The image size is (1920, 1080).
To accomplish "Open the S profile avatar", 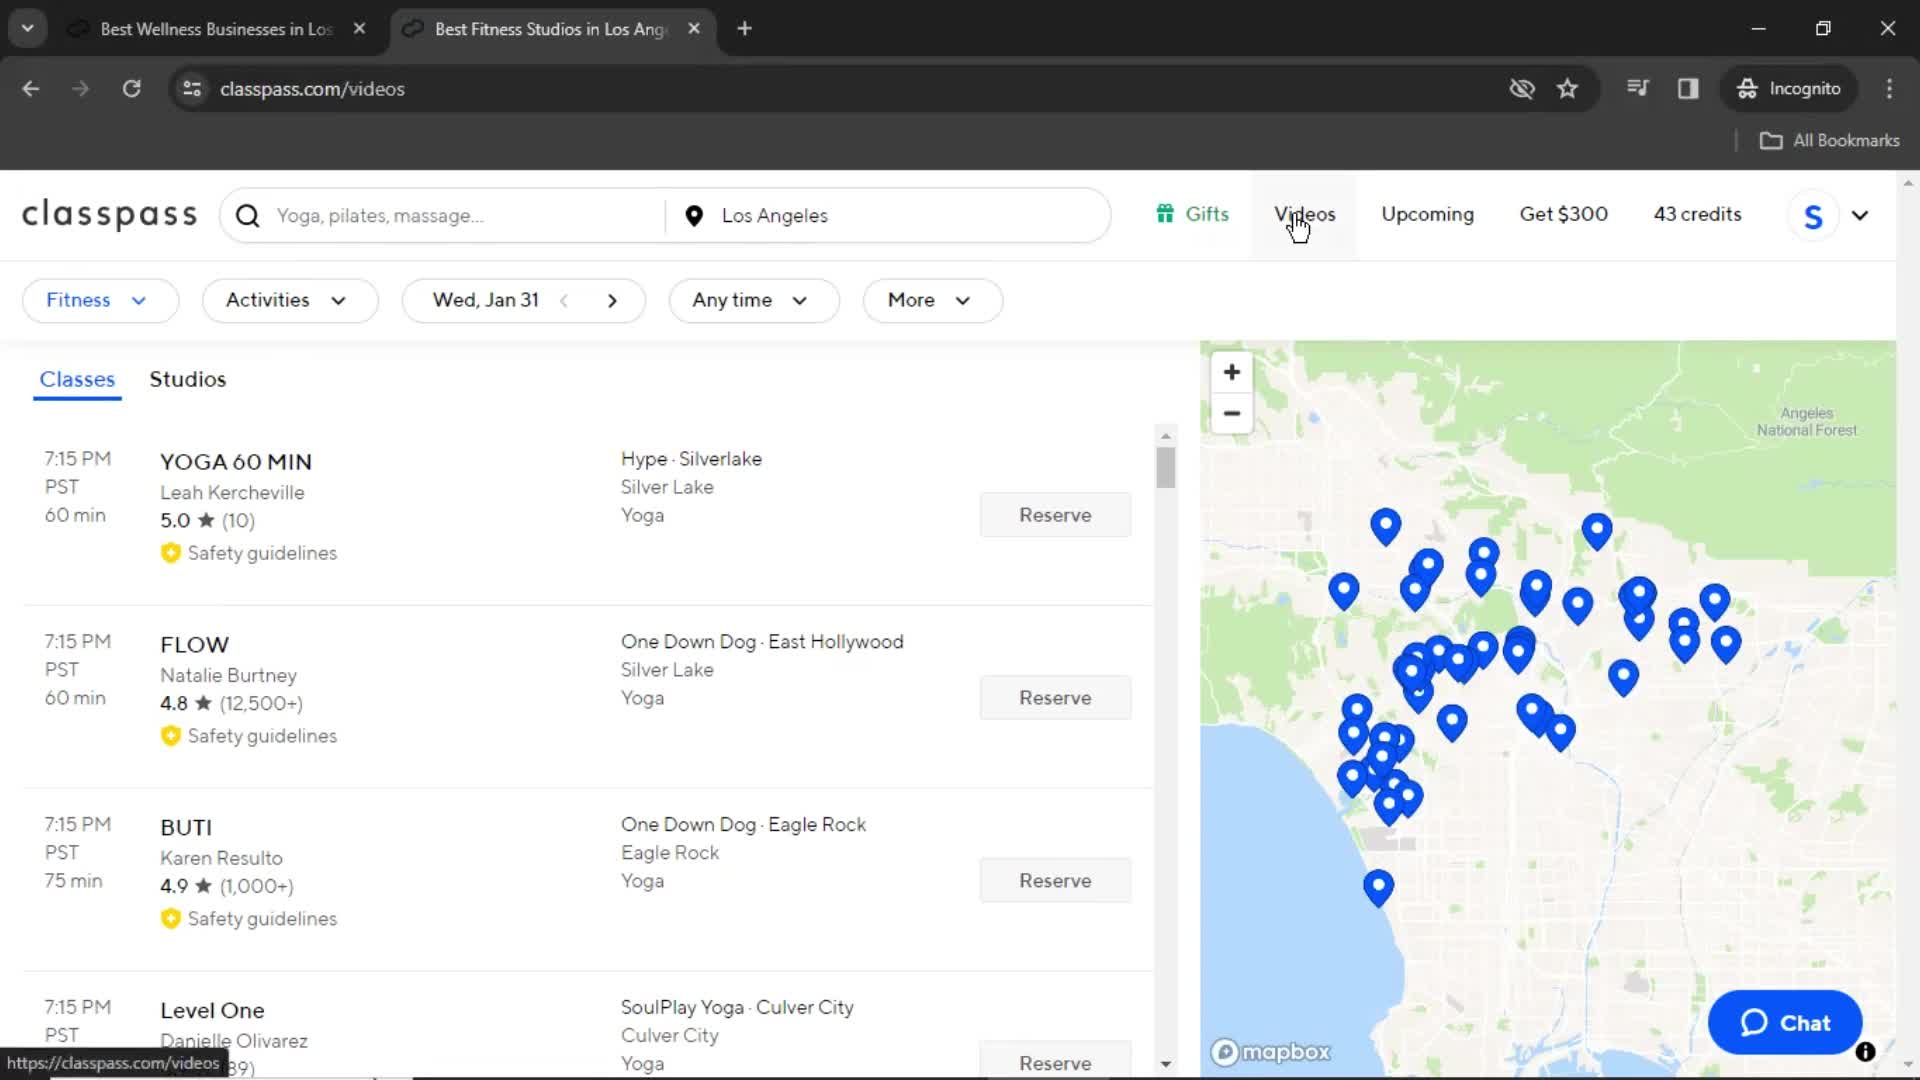I will point(1813,216).
